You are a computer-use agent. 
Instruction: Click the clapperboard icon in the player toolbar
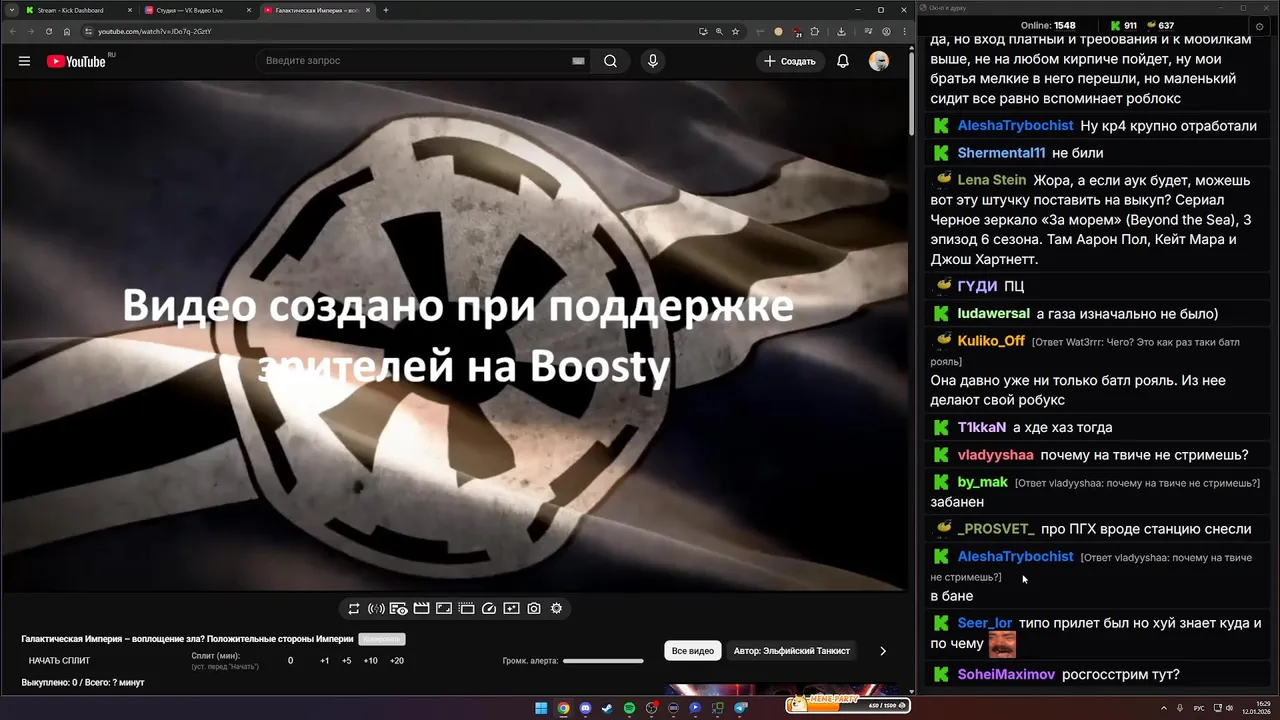(421, 608)
